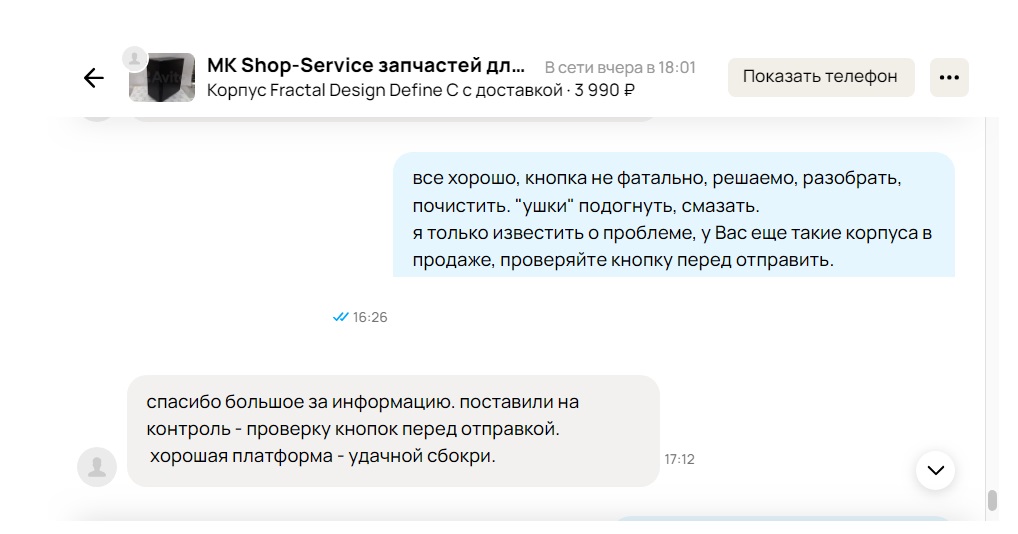Viewport: 1018px width, 534px height.
Task: Click the 16:26 message timestamp
Action: 370,317
